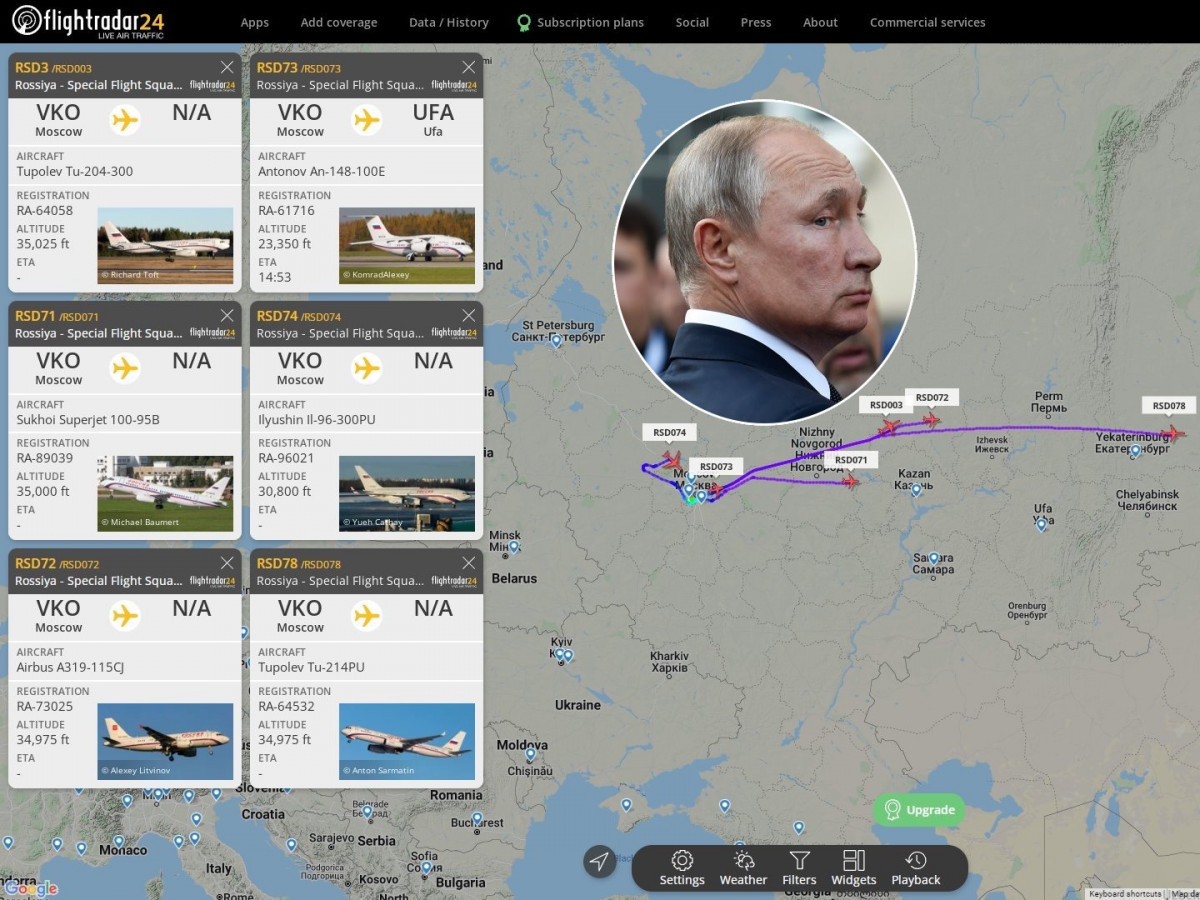The image size is (1200, 900).
Task: Open the Tu-214PU aircraft photo
Action: [x=407, y=742]
